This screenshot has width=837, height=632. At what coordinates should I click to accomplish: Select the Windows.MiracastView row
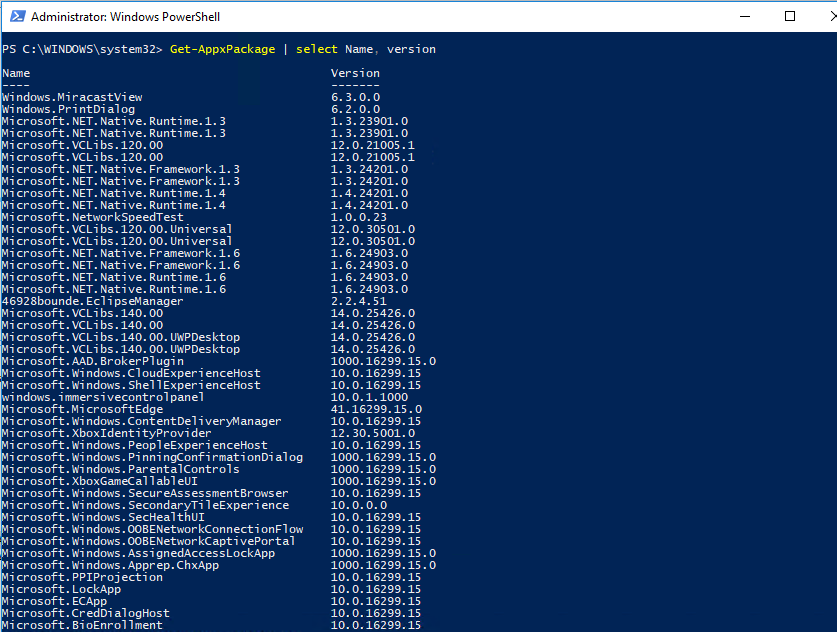click(72, 97)
